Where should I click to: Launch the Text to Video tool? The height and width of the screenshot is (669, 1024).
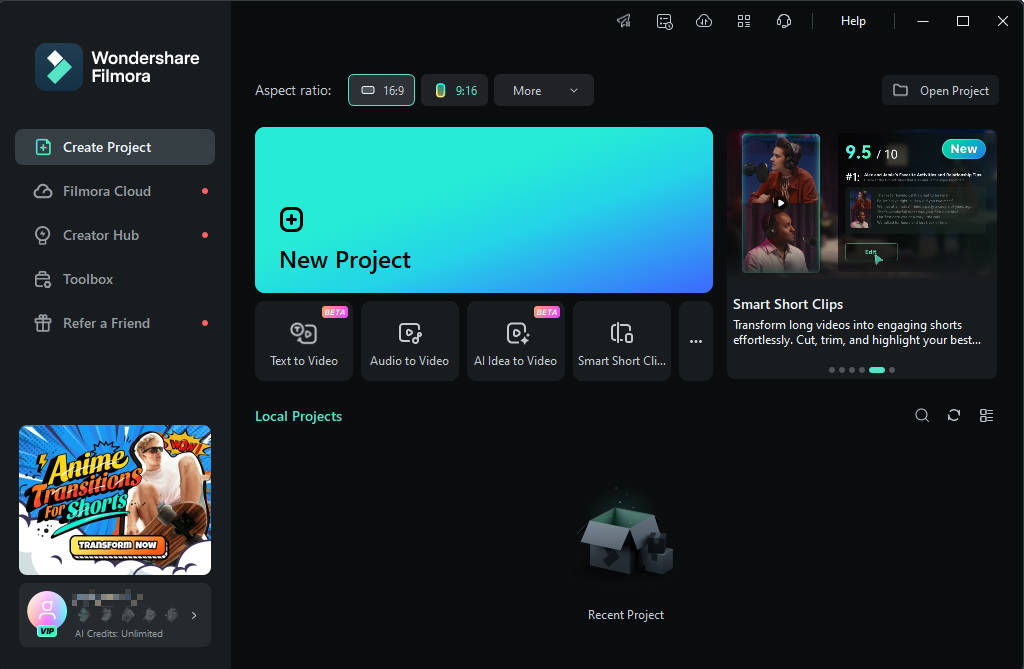pos(304,340)
